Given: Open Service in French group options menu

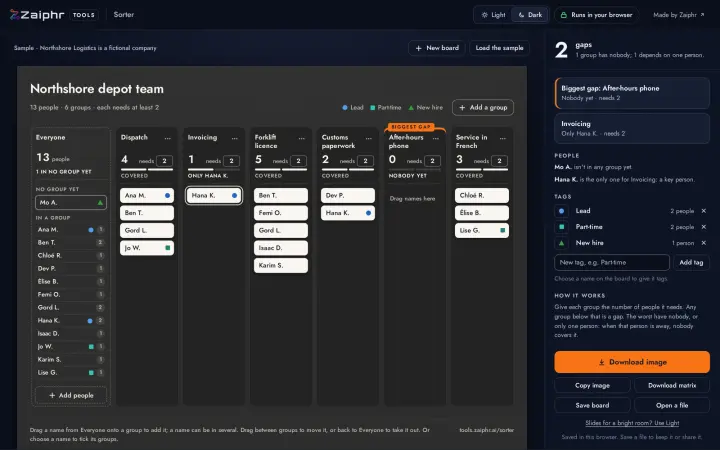Looking at the screenshot, I should coord(503,138).
